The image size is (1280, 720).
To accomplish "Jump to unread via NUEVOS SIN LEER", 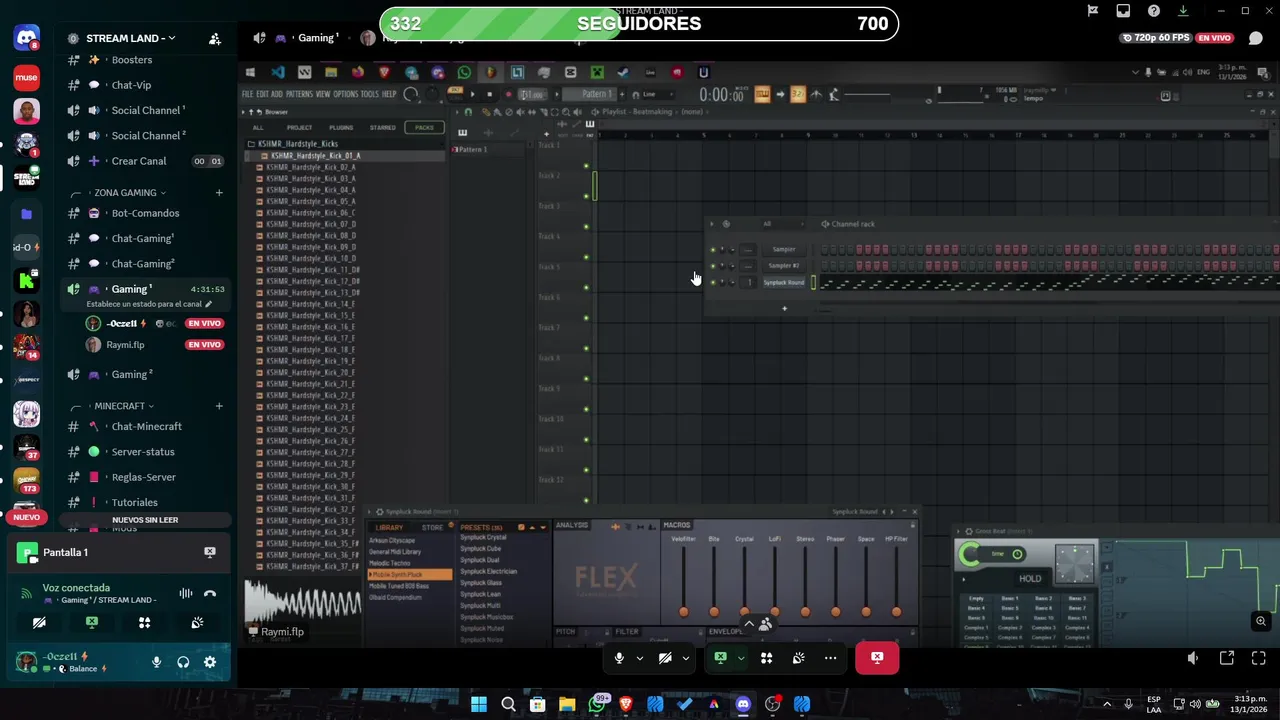I will click(x=145, y=520).
